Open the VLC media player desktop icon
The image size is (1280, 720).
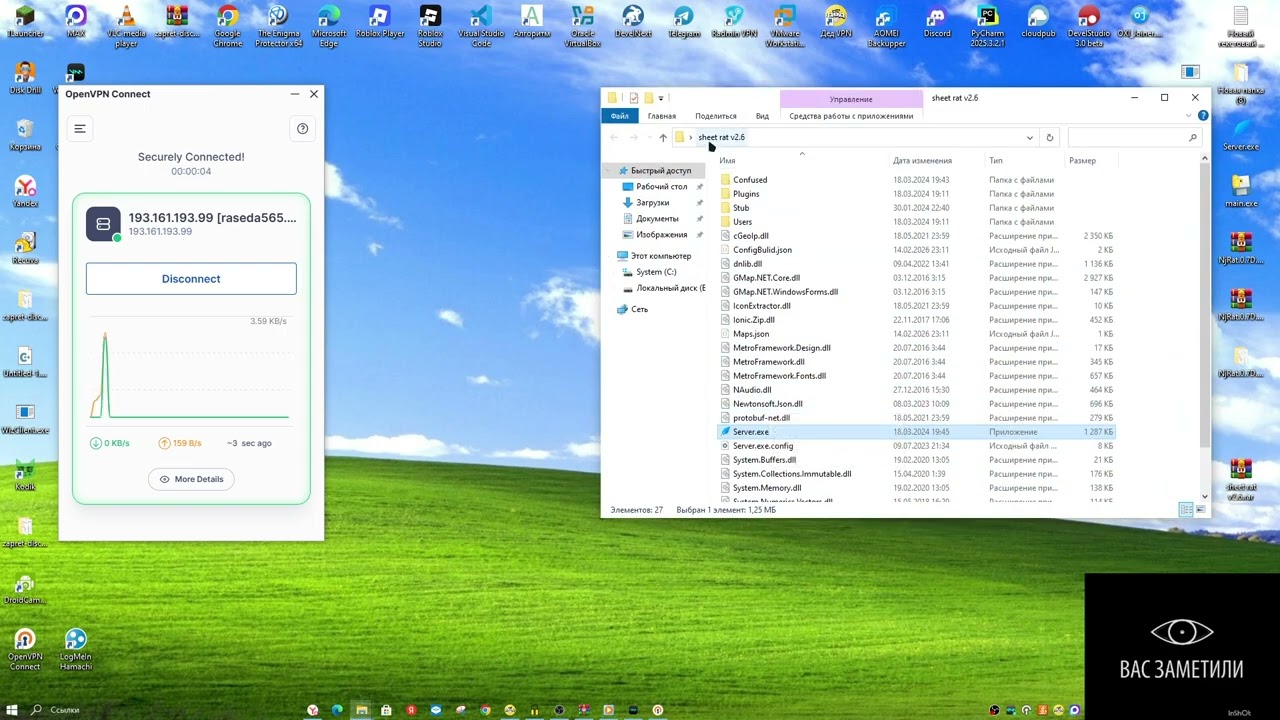pos(126,27)
